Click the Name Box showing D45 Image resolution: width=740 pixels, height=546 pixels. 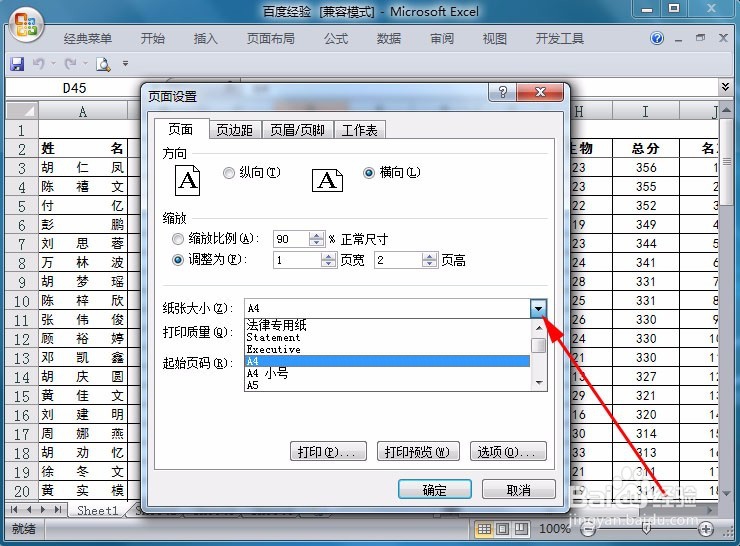[74, 88]
